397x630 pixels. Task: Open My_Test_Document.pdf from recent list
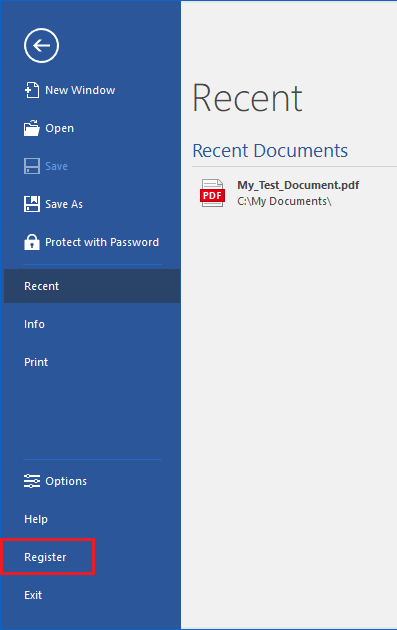(x=298, y=185)
